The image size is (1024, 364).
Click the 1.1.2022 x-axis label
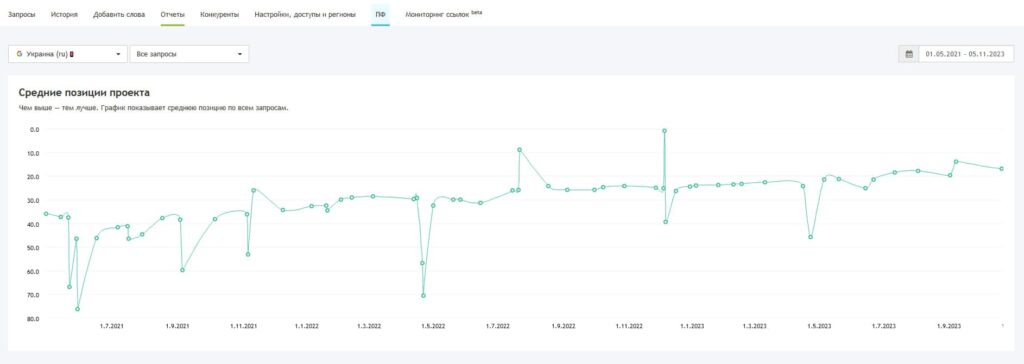pos(306,325)
